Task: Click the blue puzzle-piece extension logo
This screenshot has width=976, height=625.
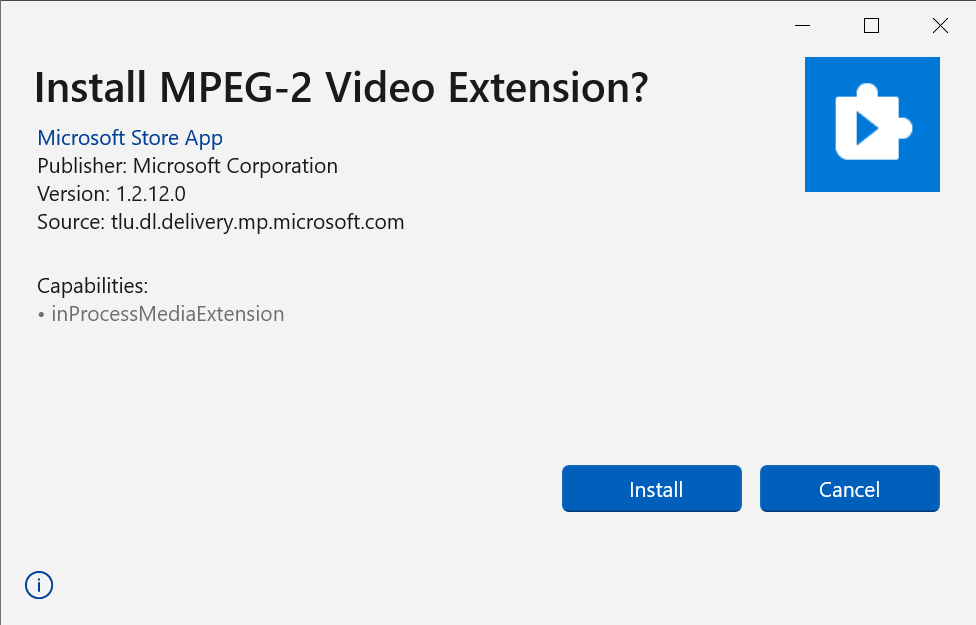Action: 872,124
